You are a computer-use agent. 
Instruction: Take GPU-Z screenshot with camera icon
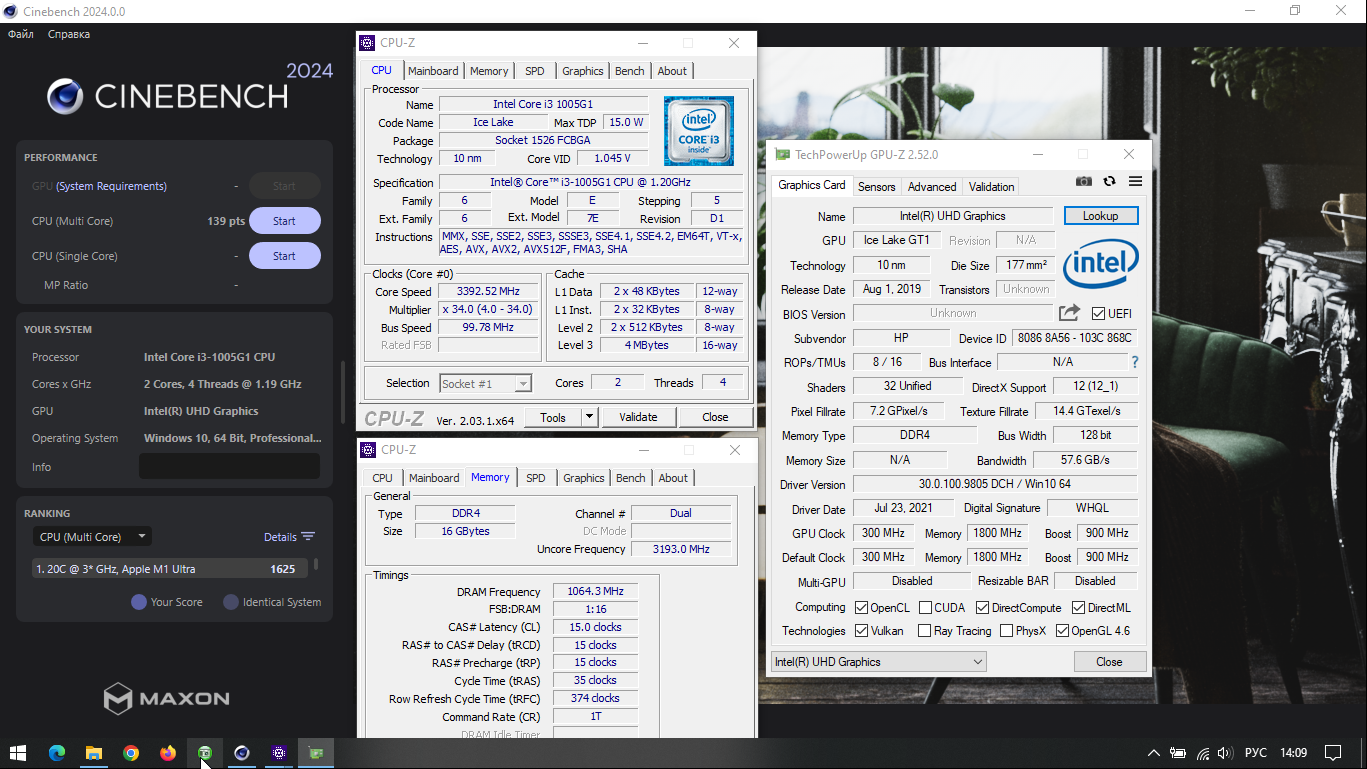1084,181
